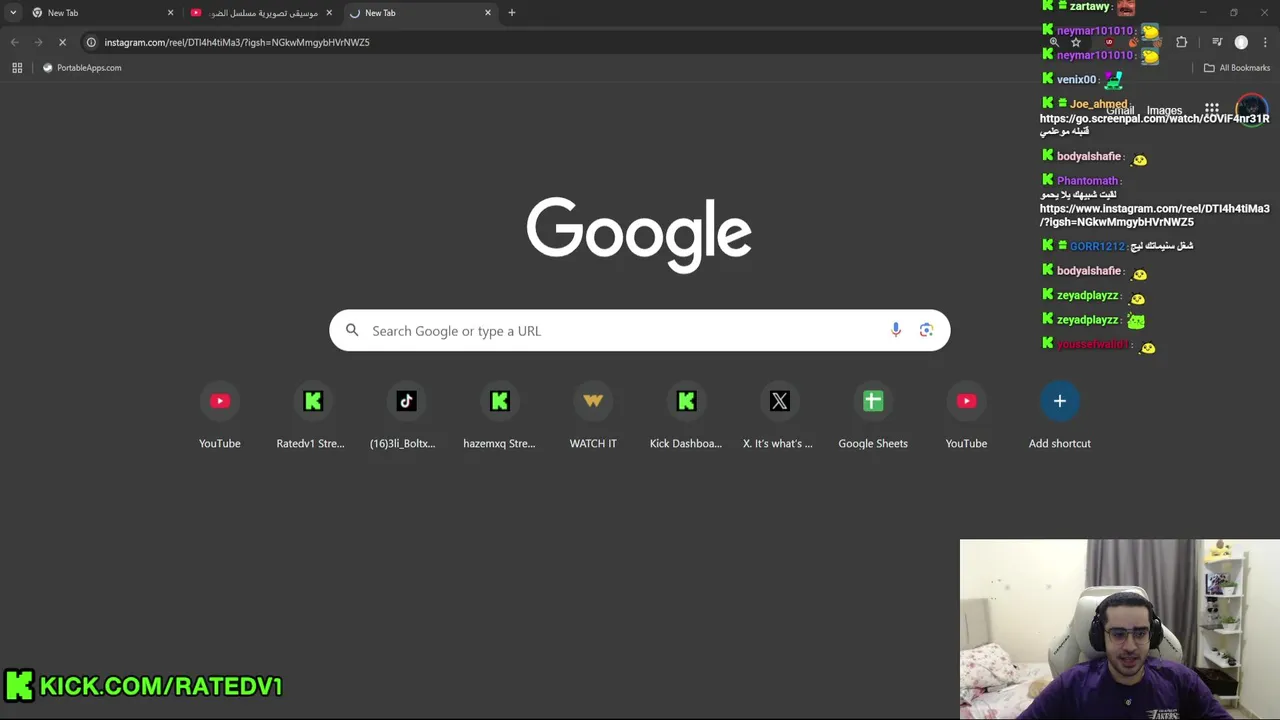
Task: Open the tab search dropdown arrow
Action: click(x=13, y=13)
